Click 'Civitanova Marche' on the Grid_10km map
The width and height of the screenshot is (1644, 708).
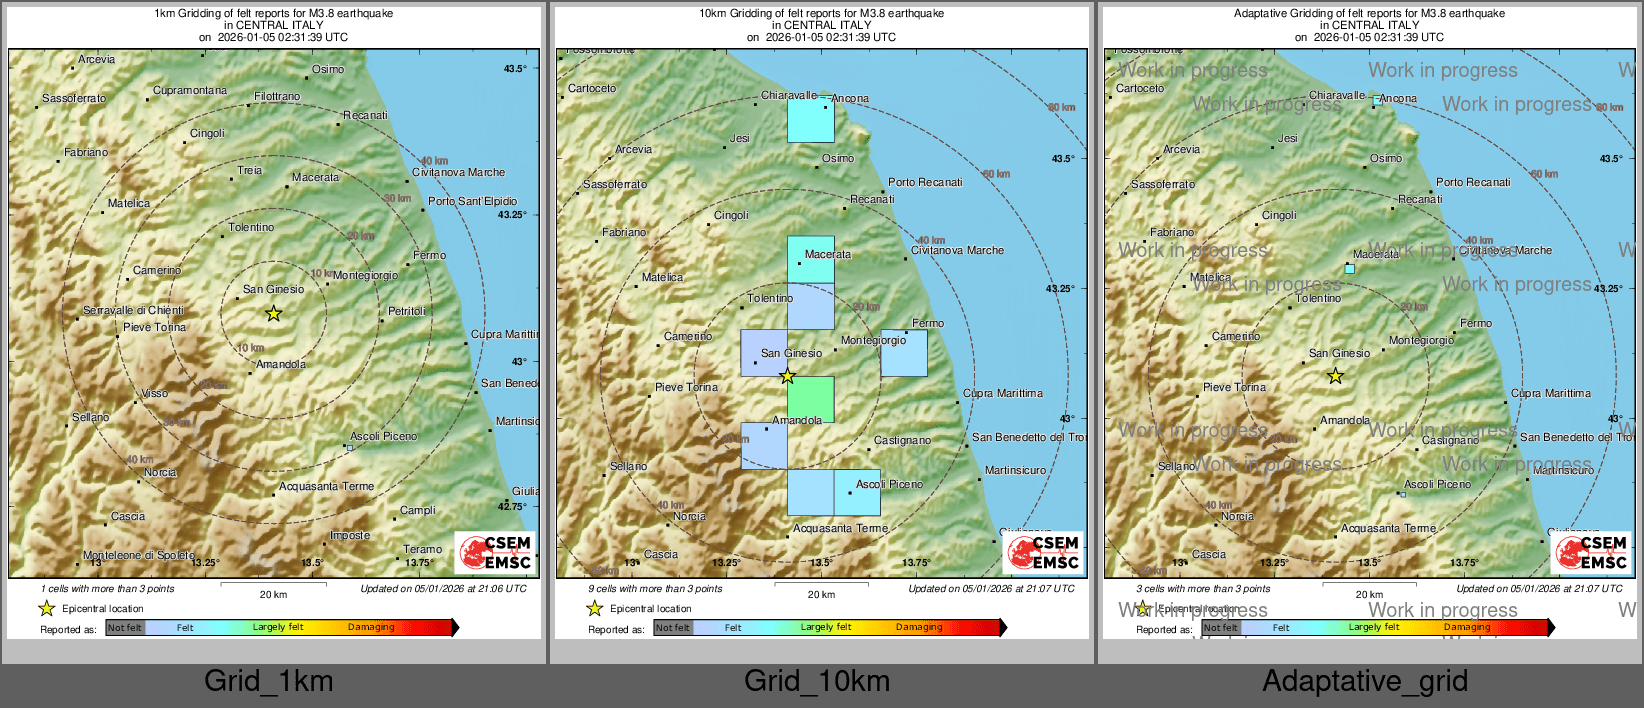[x=958, y=250]
